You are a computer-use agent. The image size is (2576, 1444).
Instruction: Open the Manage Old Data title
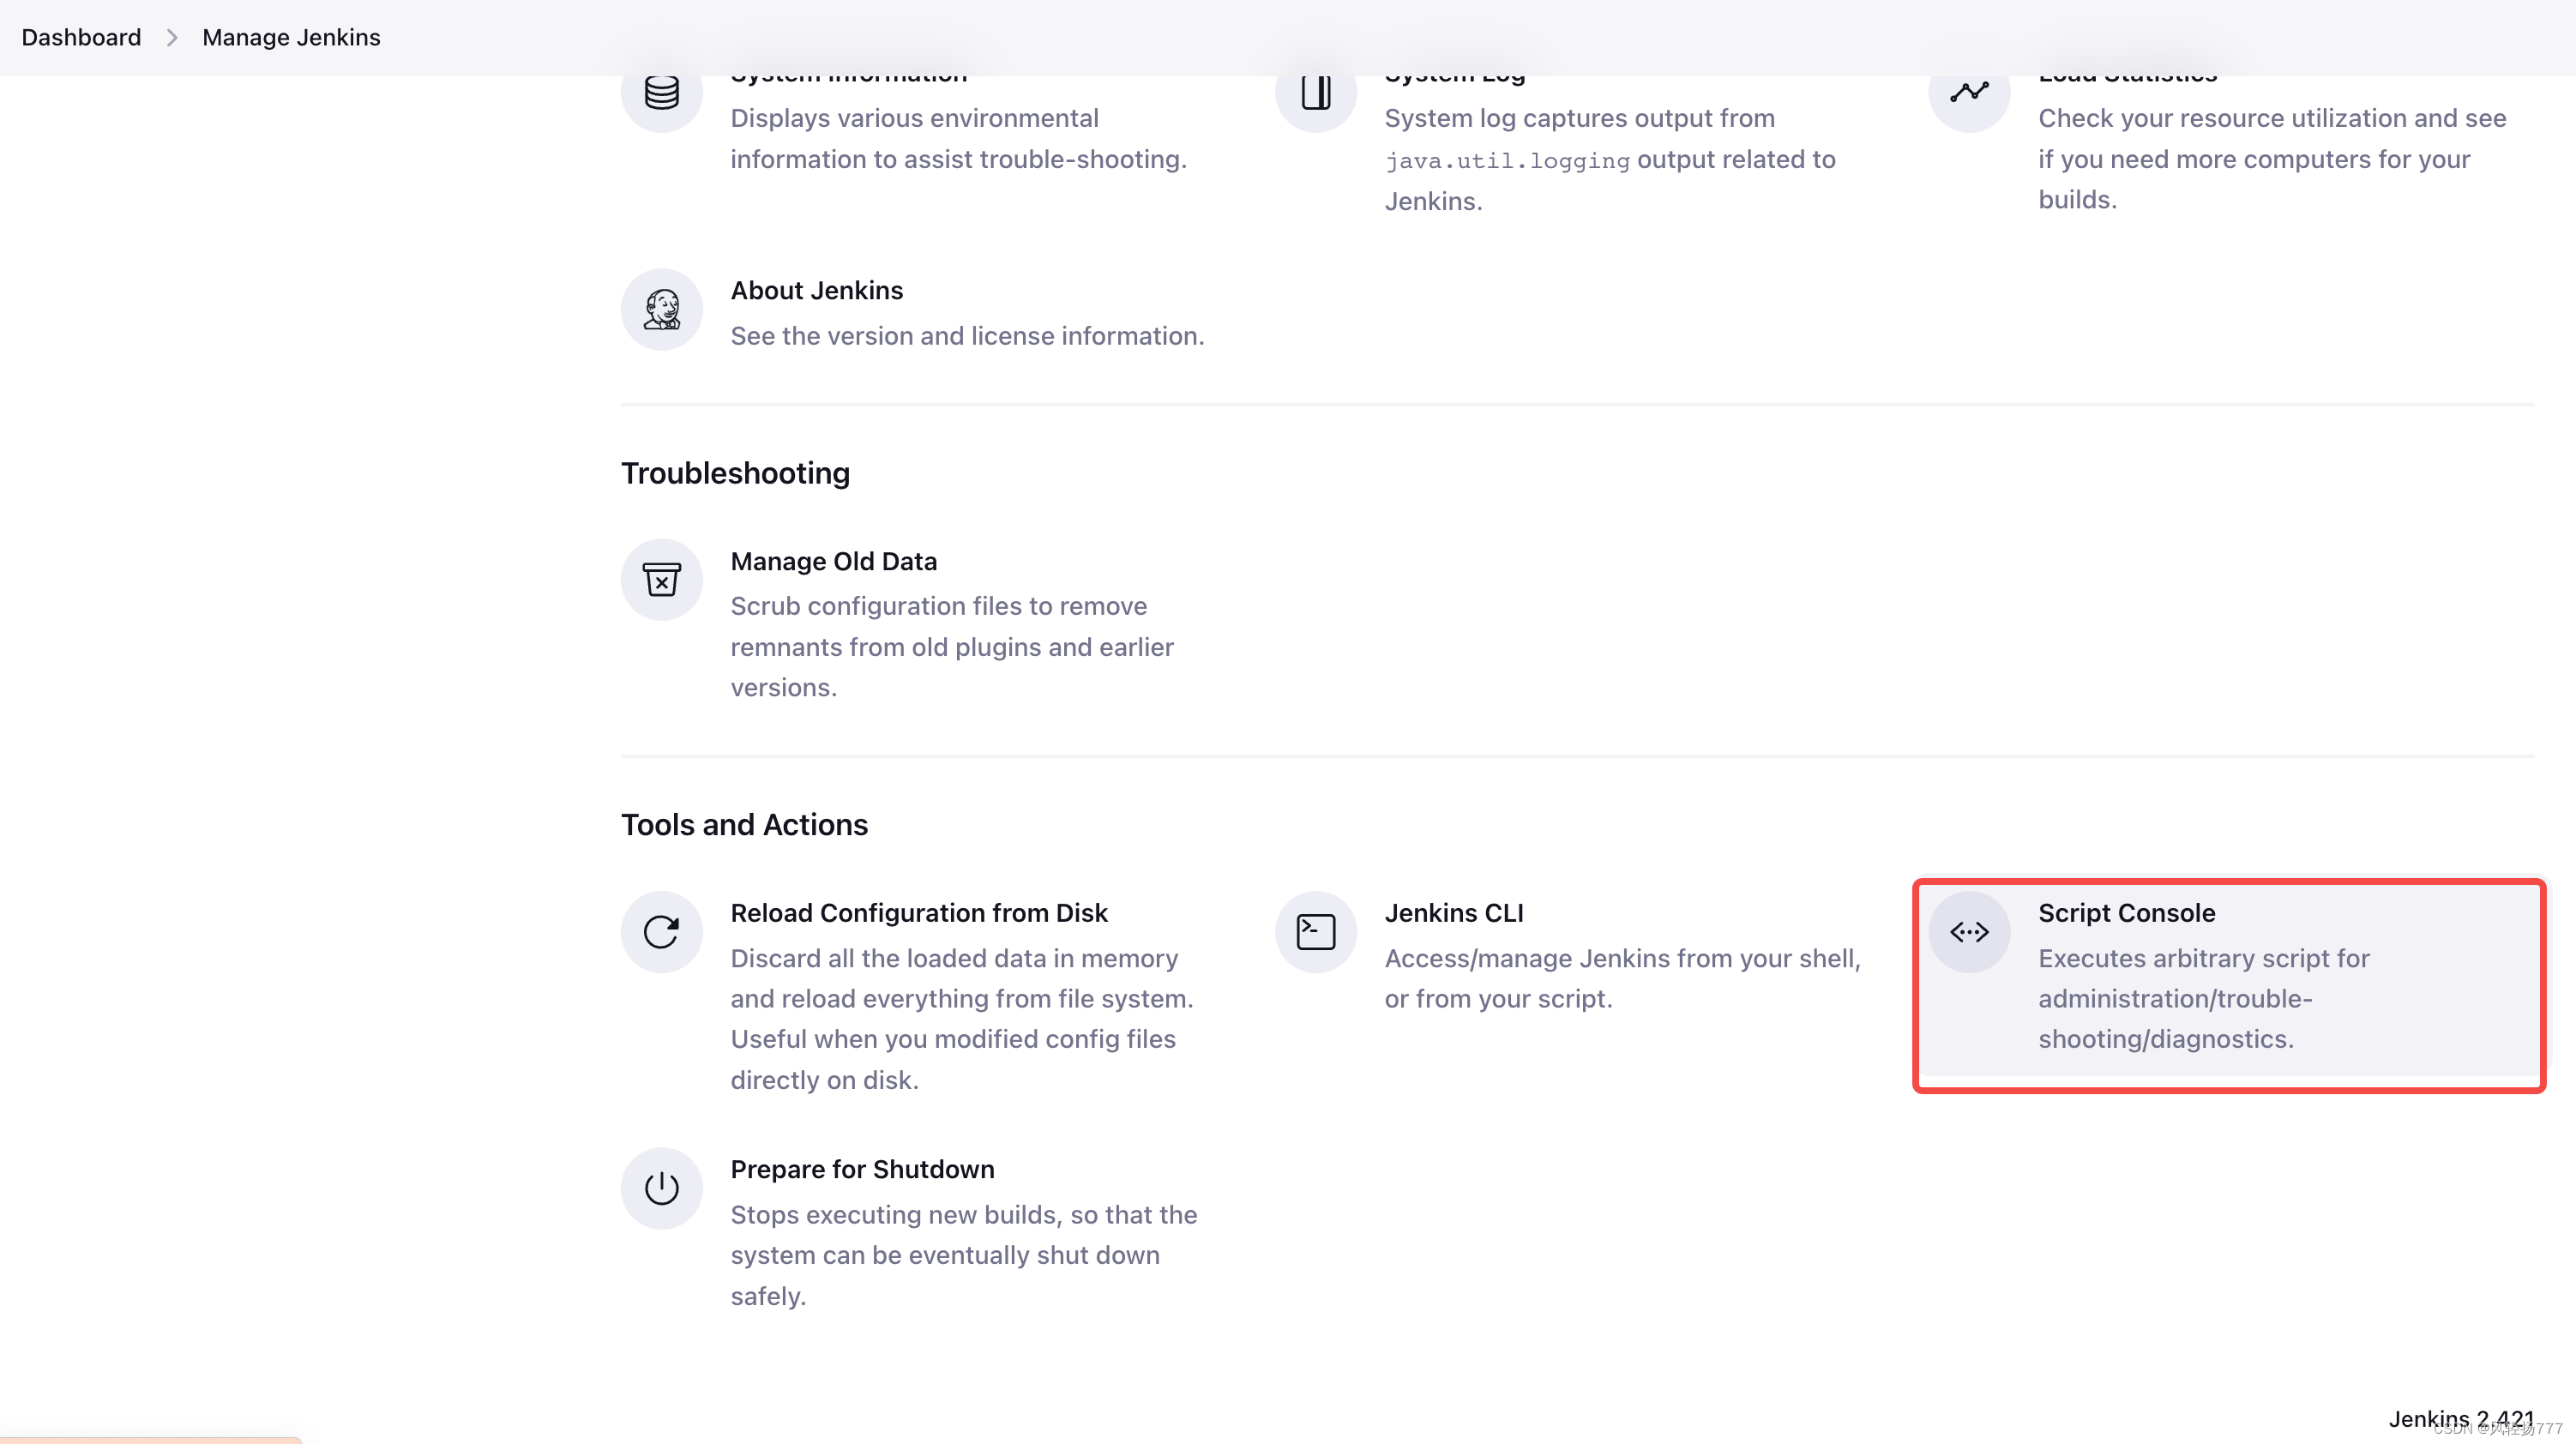coord(833,561)
